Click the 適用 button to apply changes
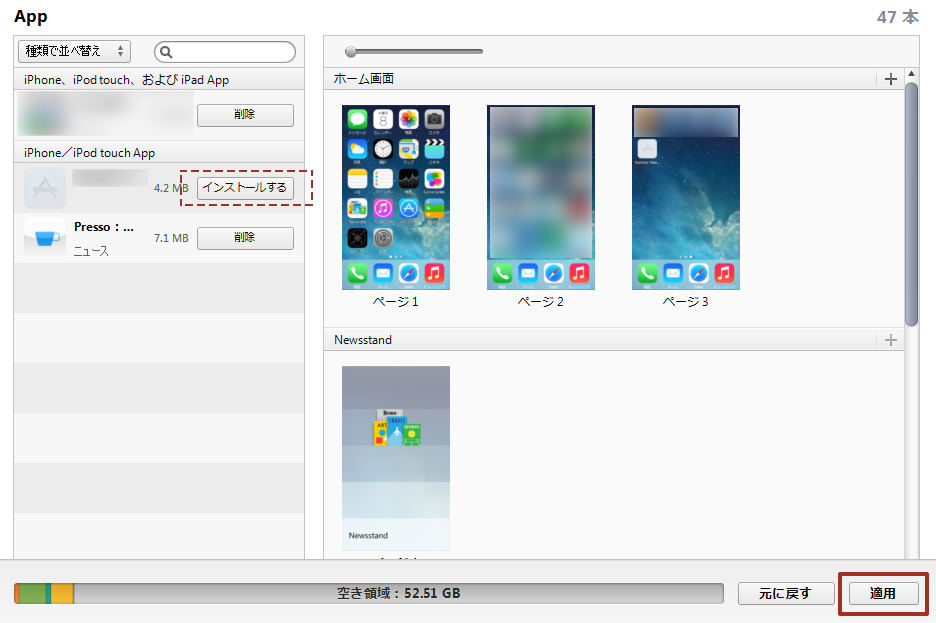Viewport: 936px width, 623px height. point(882,593)
